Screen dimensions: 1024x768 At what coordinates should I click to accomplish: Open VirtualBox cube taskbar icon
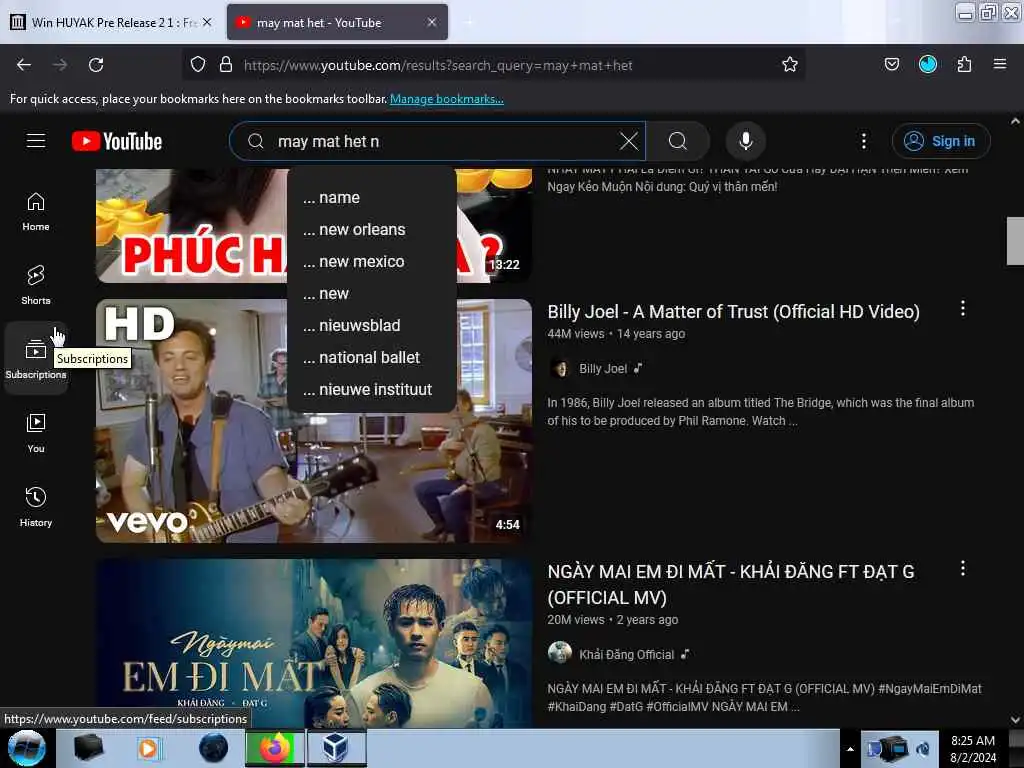click(336, 748)
